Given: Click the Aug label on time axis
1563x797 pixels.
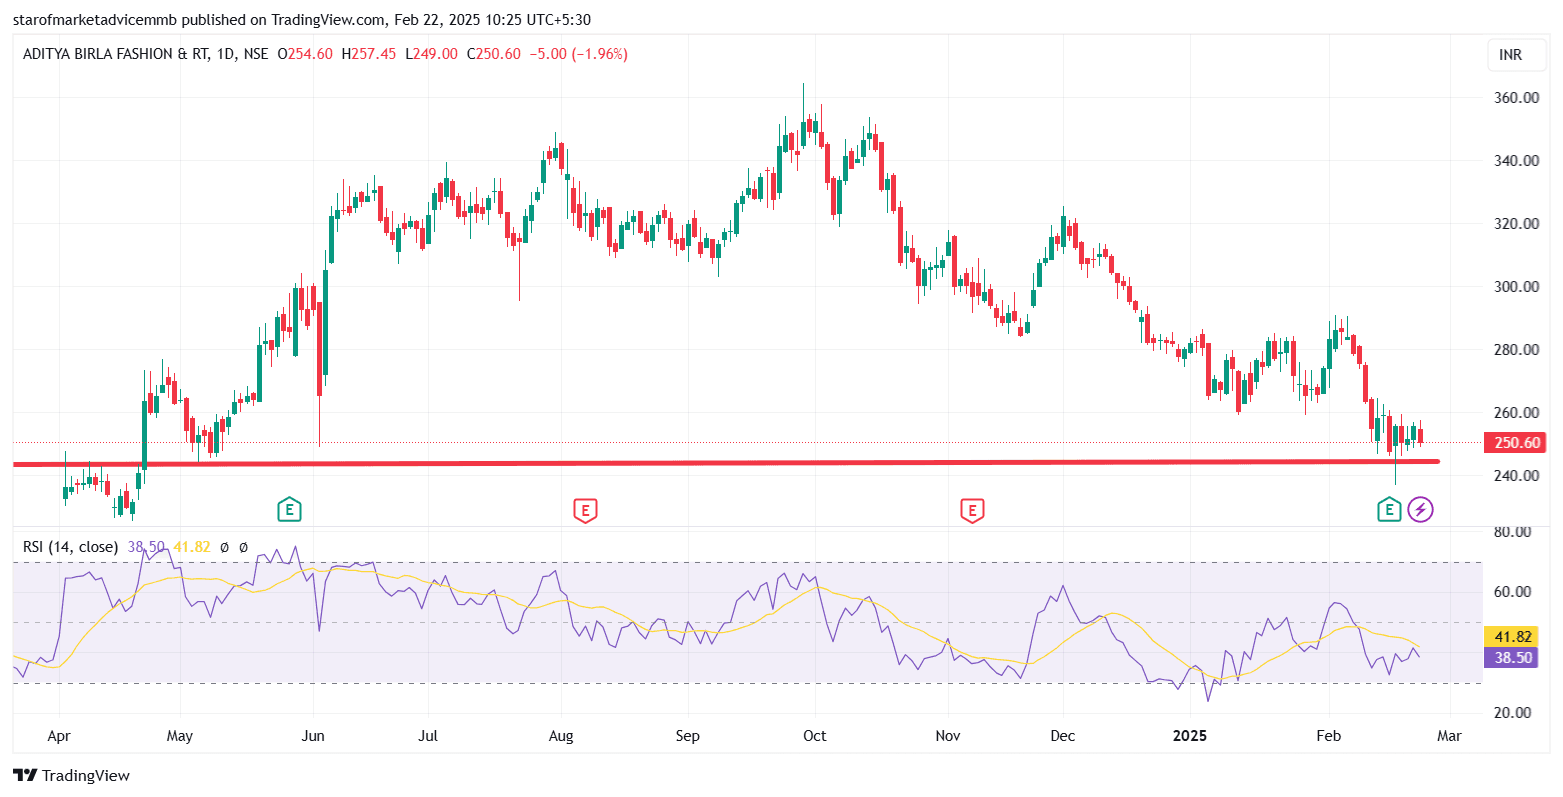Looking at the screenshot, I should pyautogui.click(x=561, y=736).
